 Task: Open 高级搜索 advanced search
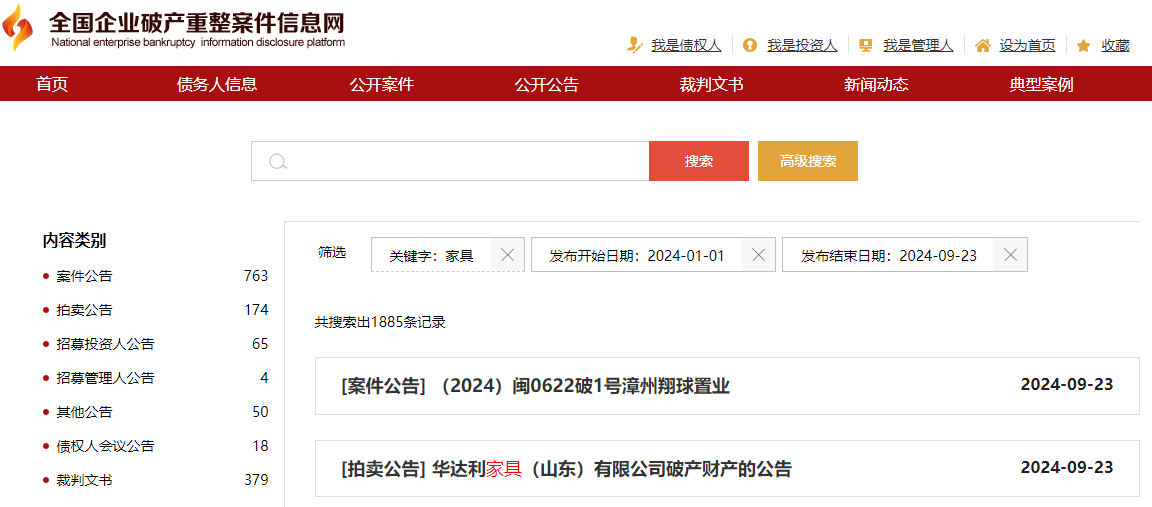click(807, 161)
